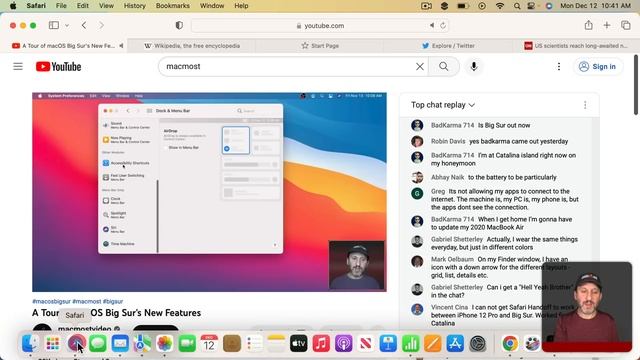Open Wi-Fi status in menu bar
The image size is (640, 360).
coord(500,6)
